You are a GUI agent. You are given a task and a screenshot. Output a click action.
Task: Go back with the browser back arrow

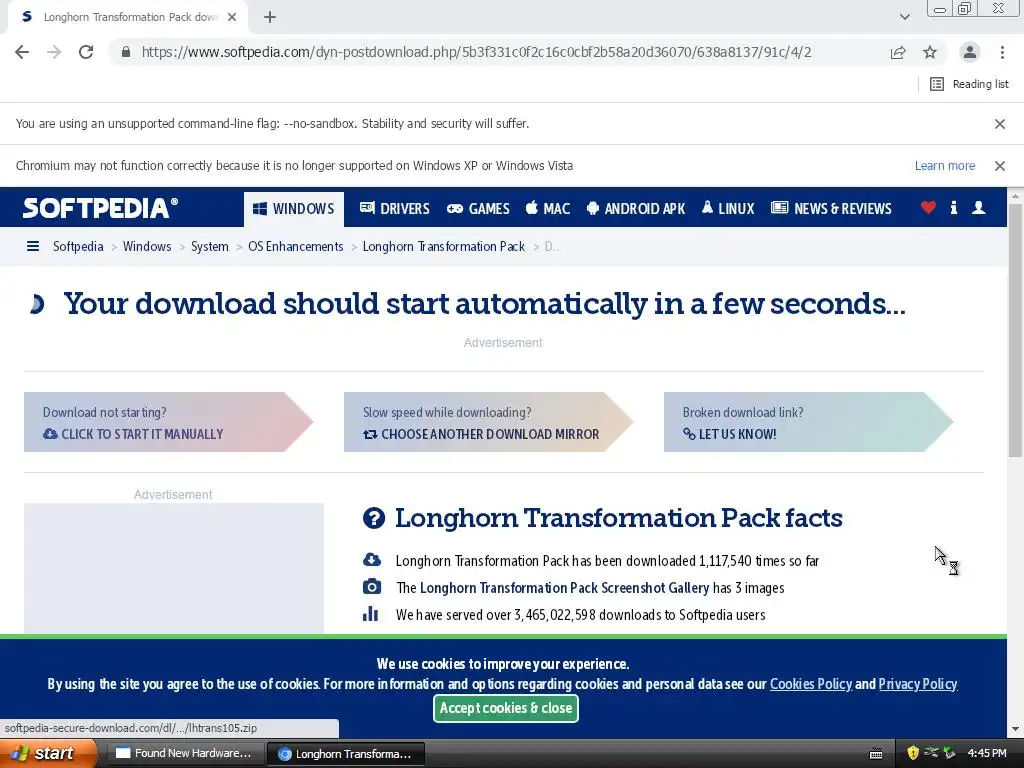pyautogui.click(x=22, y=52)
